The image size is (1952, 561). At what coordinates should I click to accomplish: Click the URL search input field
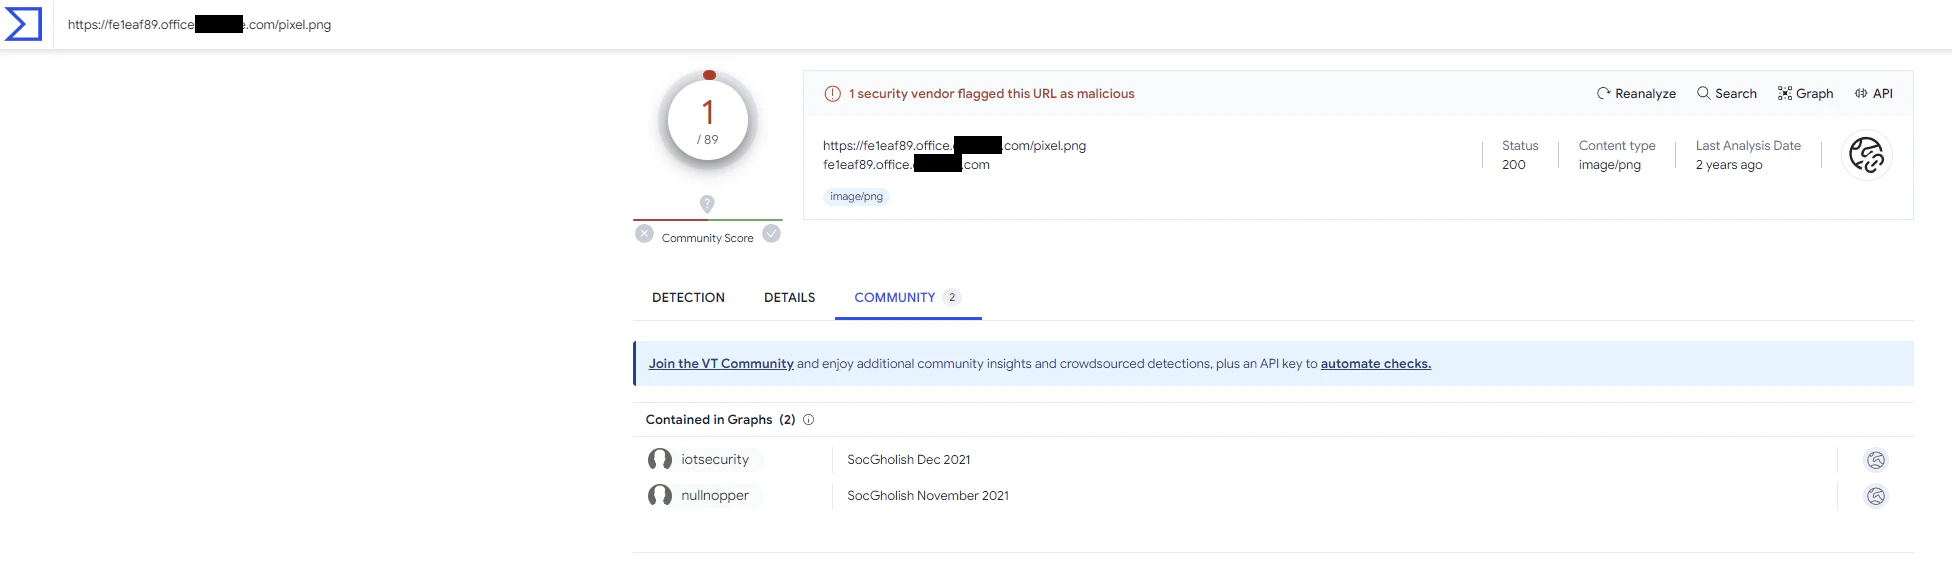point(1000,24)
